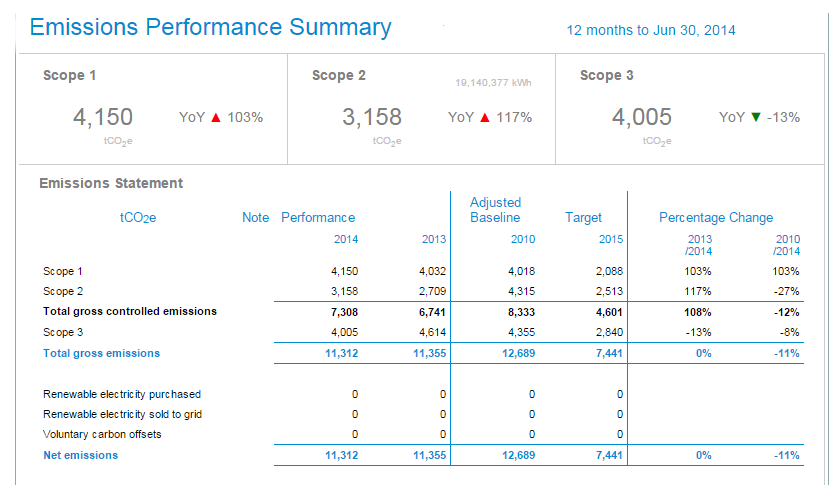Select the Renewable electricity purchased row label
This screenshot has height=485, width=829.
pyautogui.click(x=122, y=394)
